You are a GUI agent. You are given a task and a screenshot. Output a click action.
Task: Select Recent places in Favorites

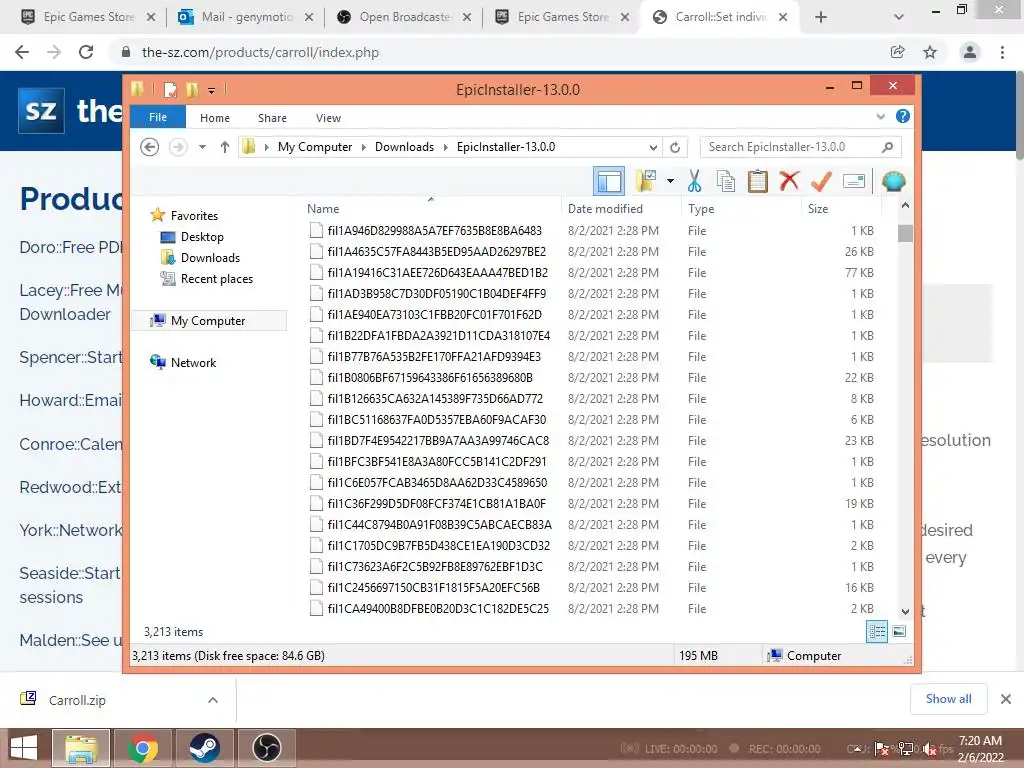[x=216, y=279]
